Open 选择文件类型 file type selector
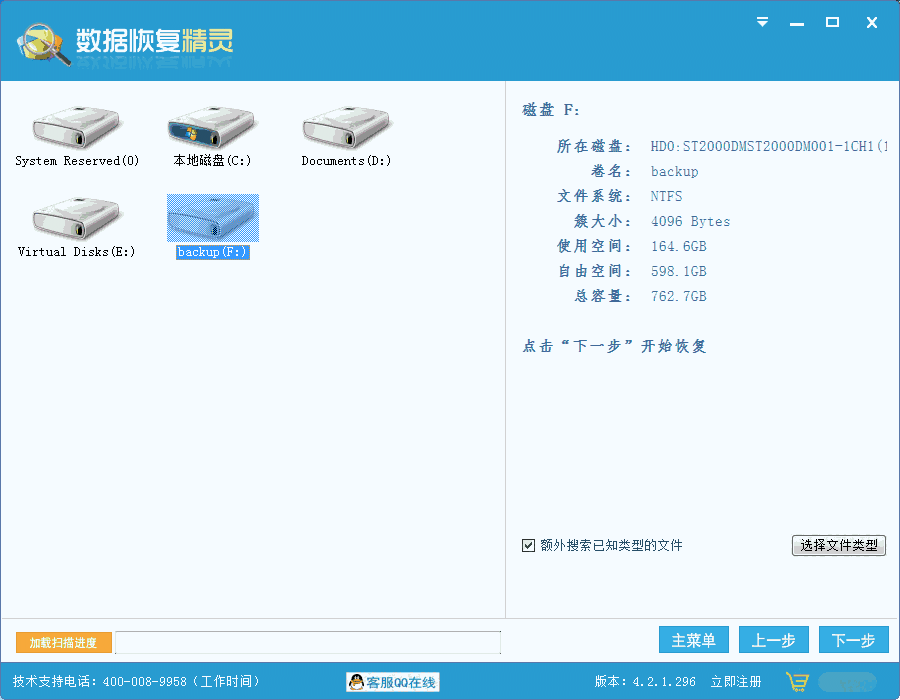Screen dimensions: 900x700 (838, 545)
